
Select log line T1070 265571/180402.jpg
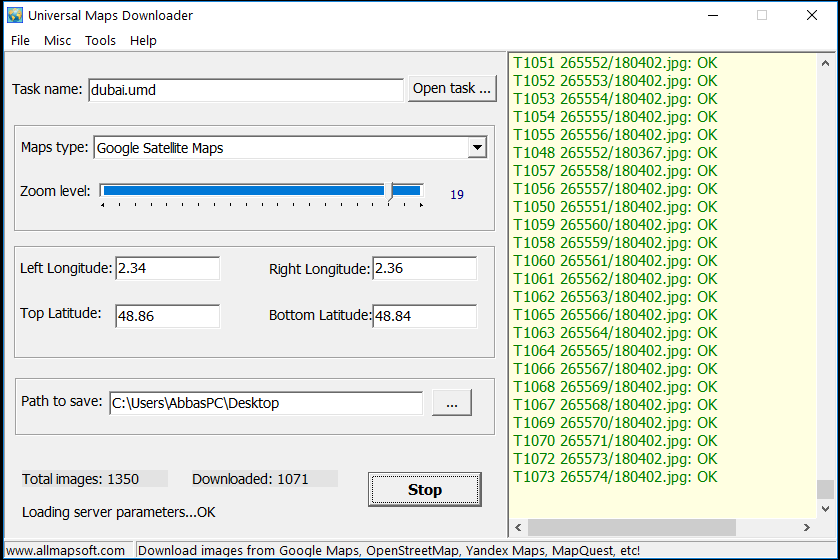[615, 441]
